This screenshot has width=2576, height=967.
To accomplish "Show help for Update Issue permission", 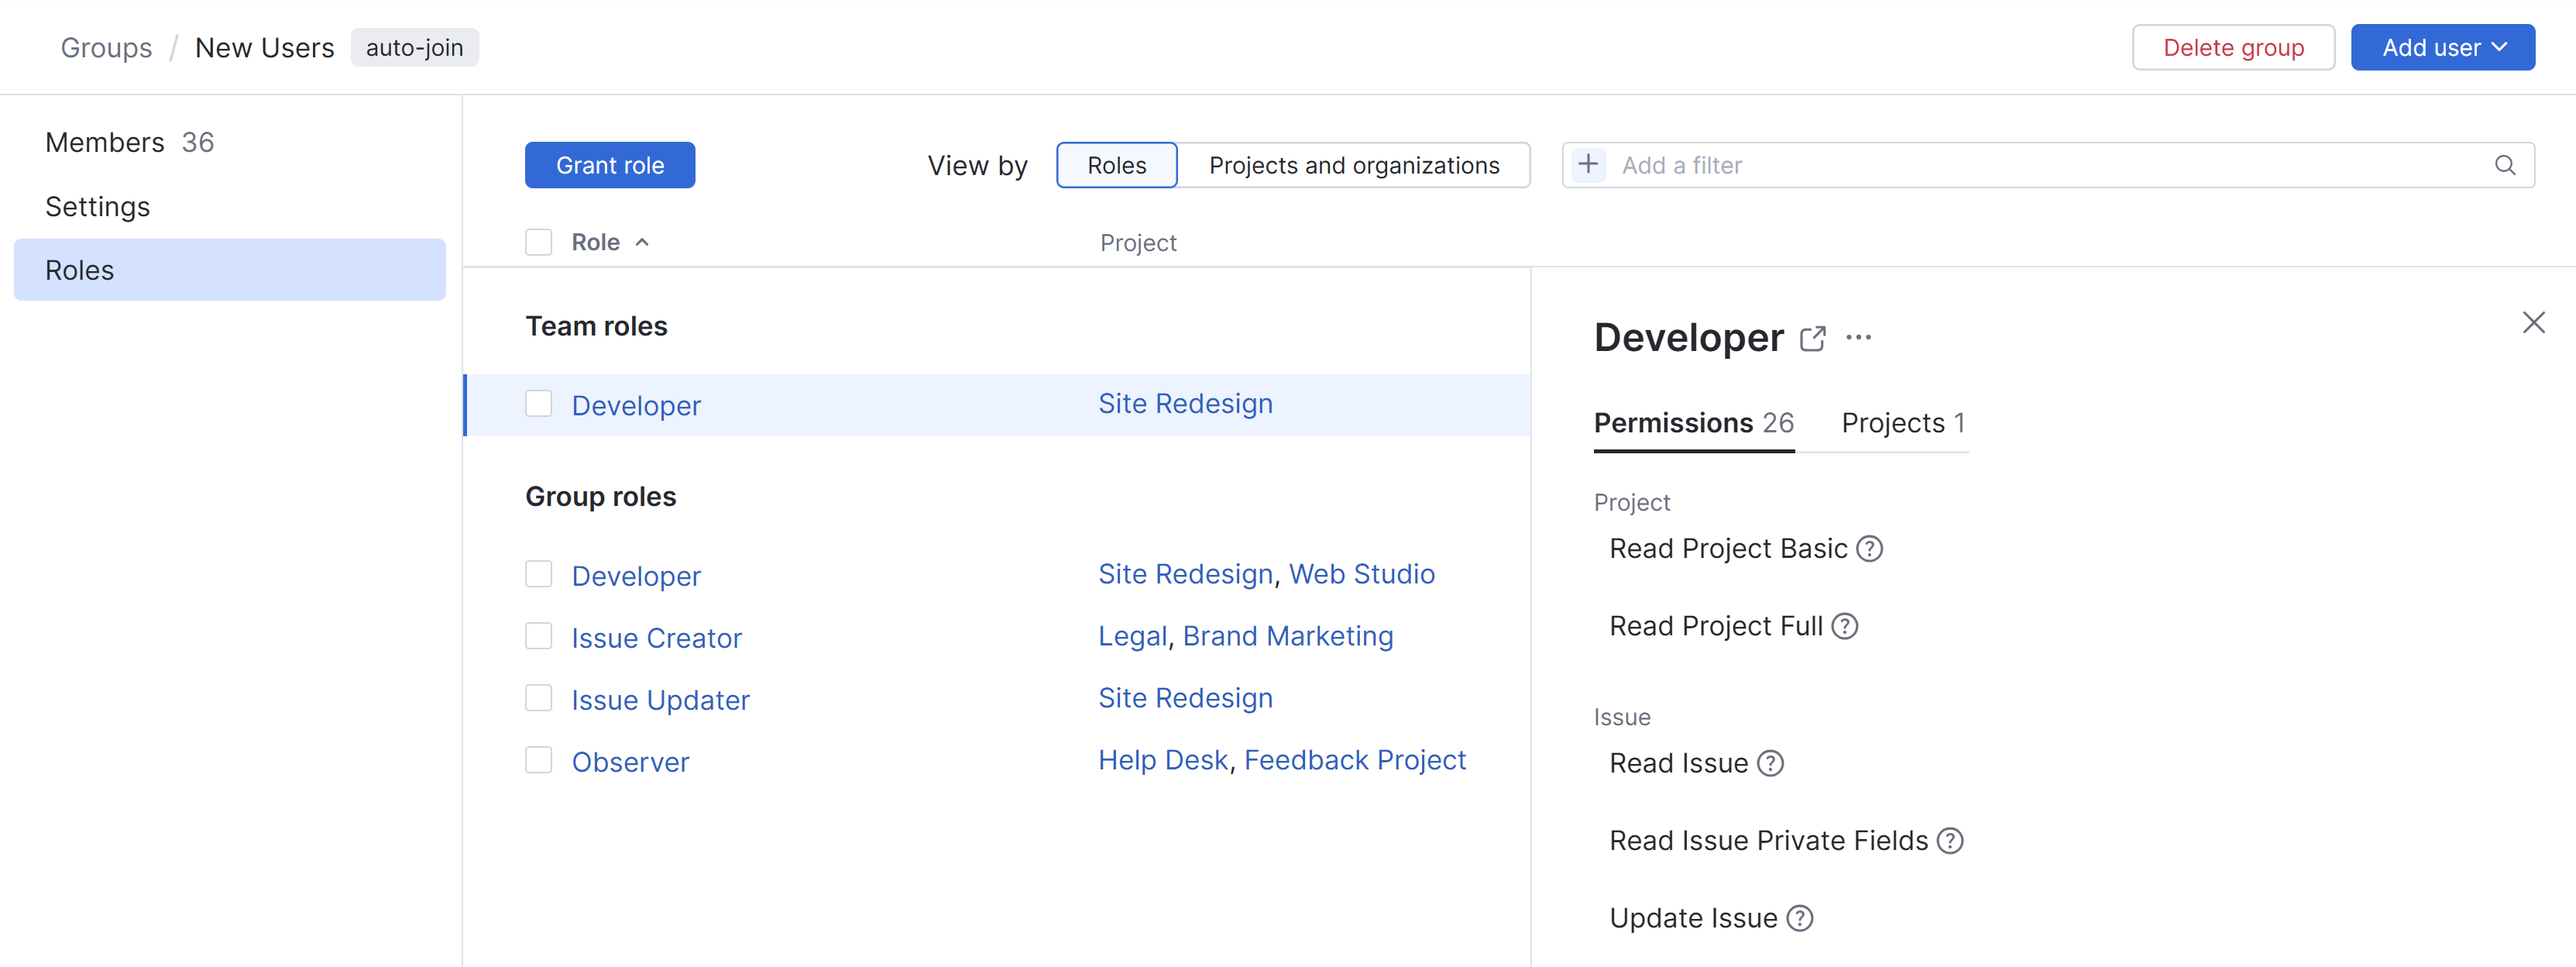I will tap(1799, 919).
